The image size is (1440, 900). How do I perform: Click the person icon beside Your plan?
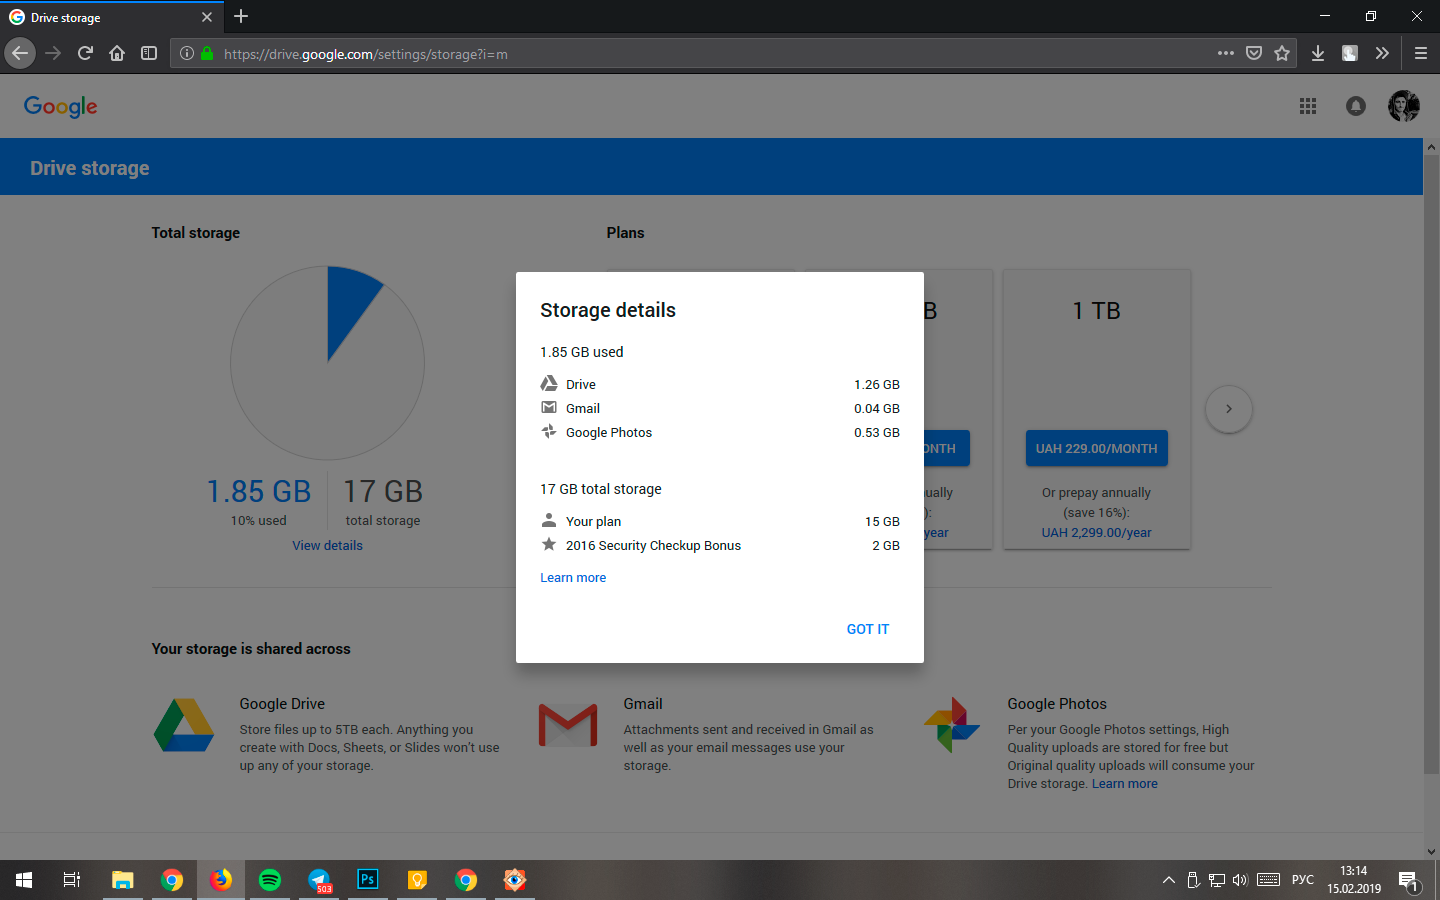pyautogui.click(x=549, y=520)
